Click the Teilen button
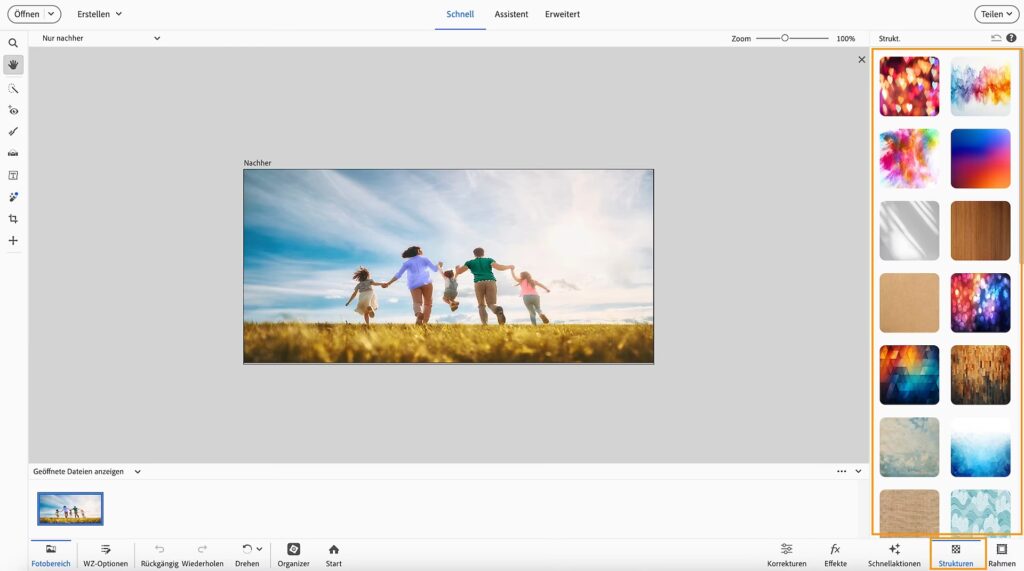The width and height of the screenshot is (1024, 571). [x=996, y=14]
